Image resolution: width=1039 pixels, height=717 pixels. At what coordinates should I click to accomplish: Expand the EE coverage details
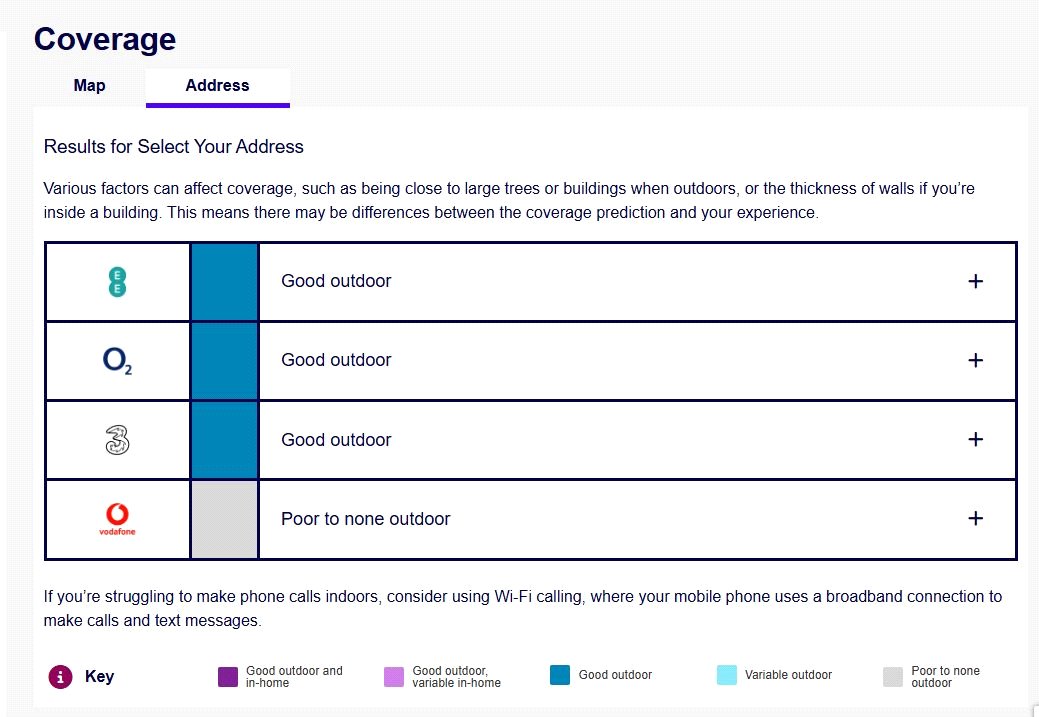pos(976,282)
